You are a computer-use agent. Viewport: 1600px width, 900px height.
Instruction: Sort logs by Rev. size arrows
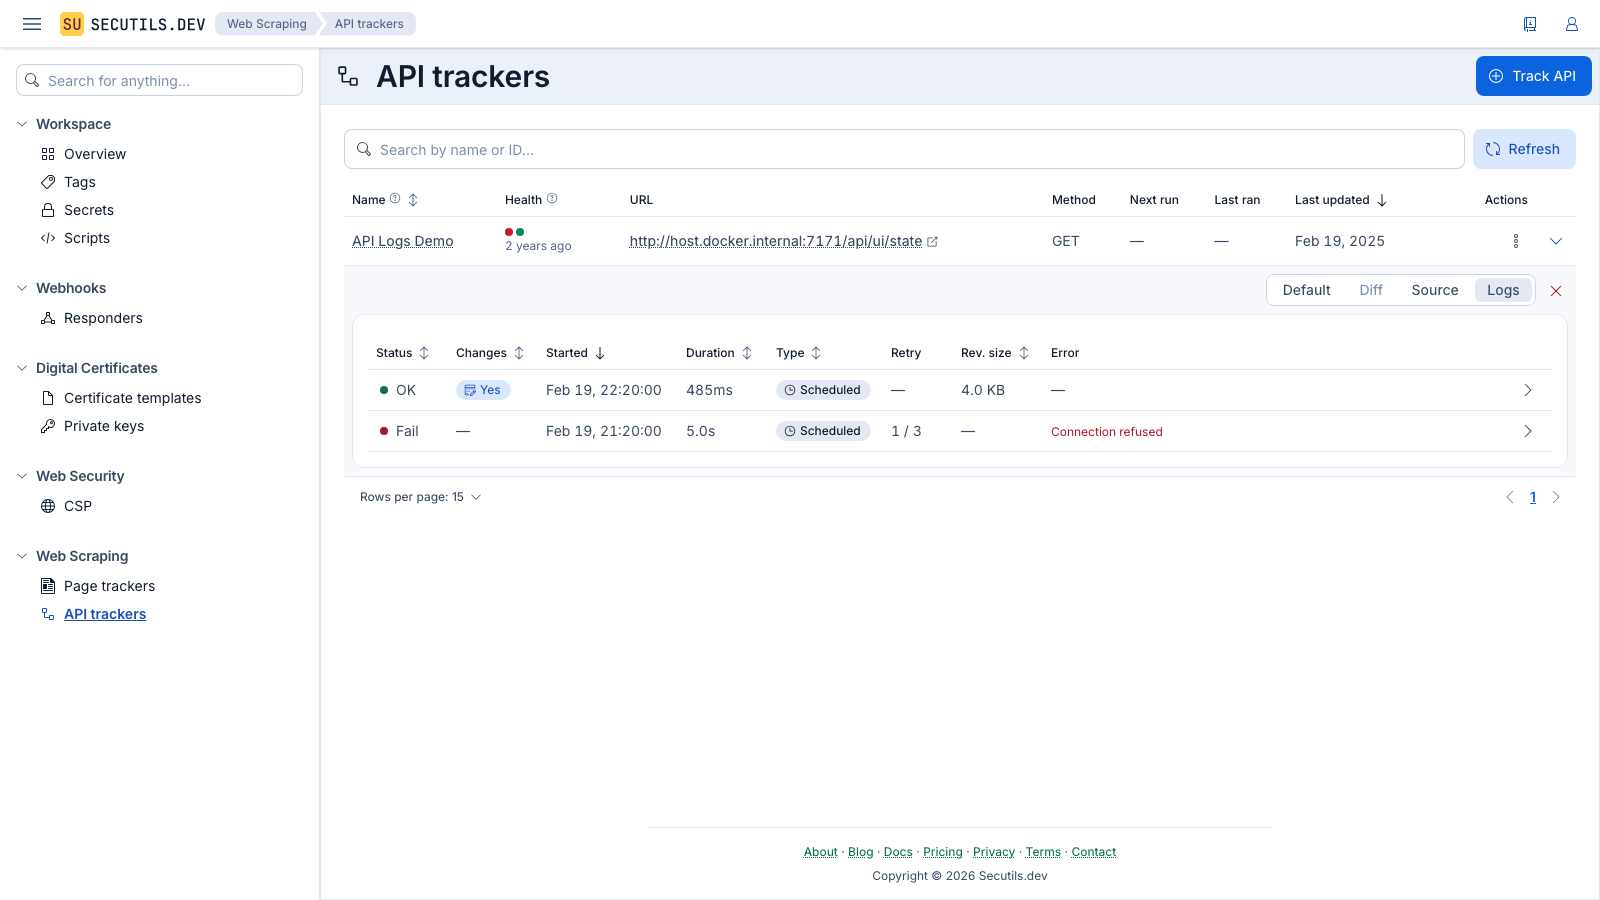click(x=1024, y=353)
